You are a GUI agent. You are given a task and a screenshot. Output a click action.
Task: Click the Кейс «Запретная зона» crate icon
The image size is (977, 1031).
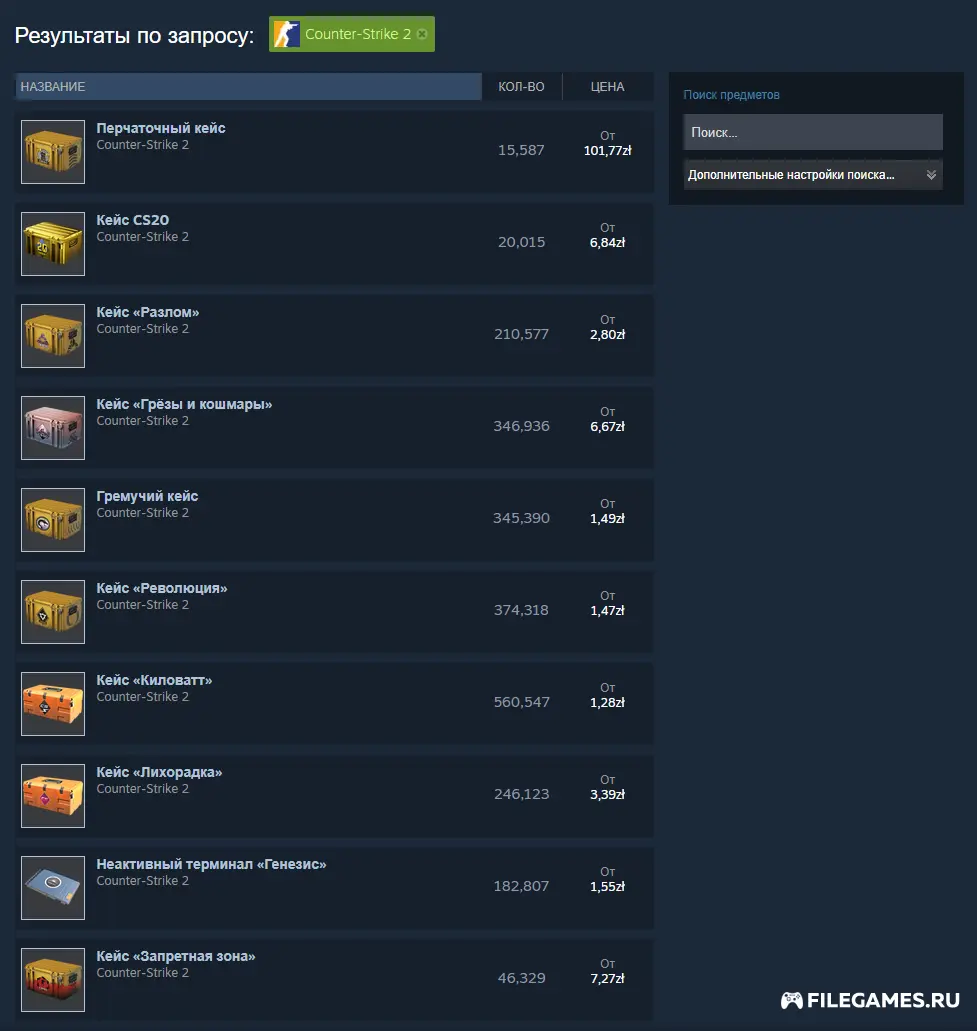click(x=53, y=980)
